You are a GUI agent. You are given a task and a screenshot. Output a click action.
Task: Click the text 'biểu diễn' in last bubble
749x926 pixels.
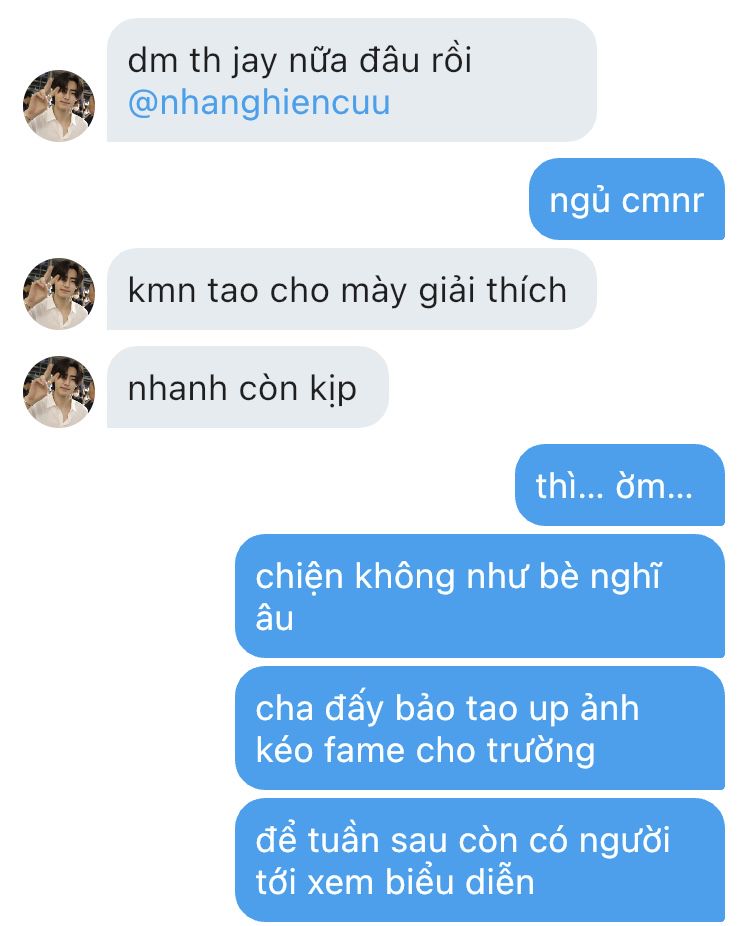point(460,882)
